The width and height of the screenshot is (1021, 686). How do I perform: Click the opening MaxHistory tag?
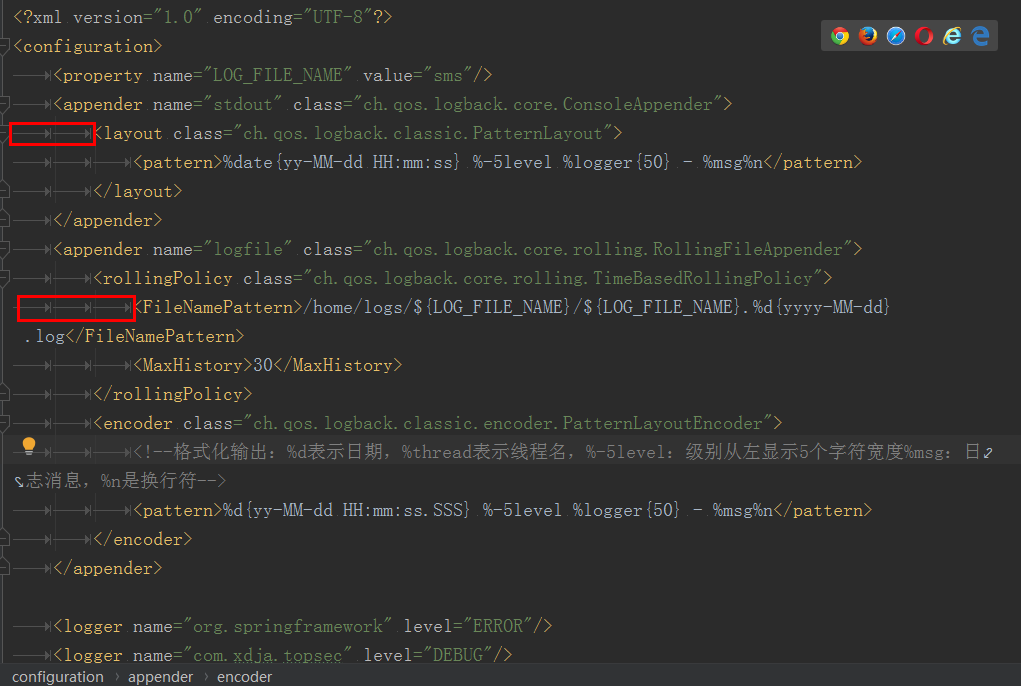point(193,365)
